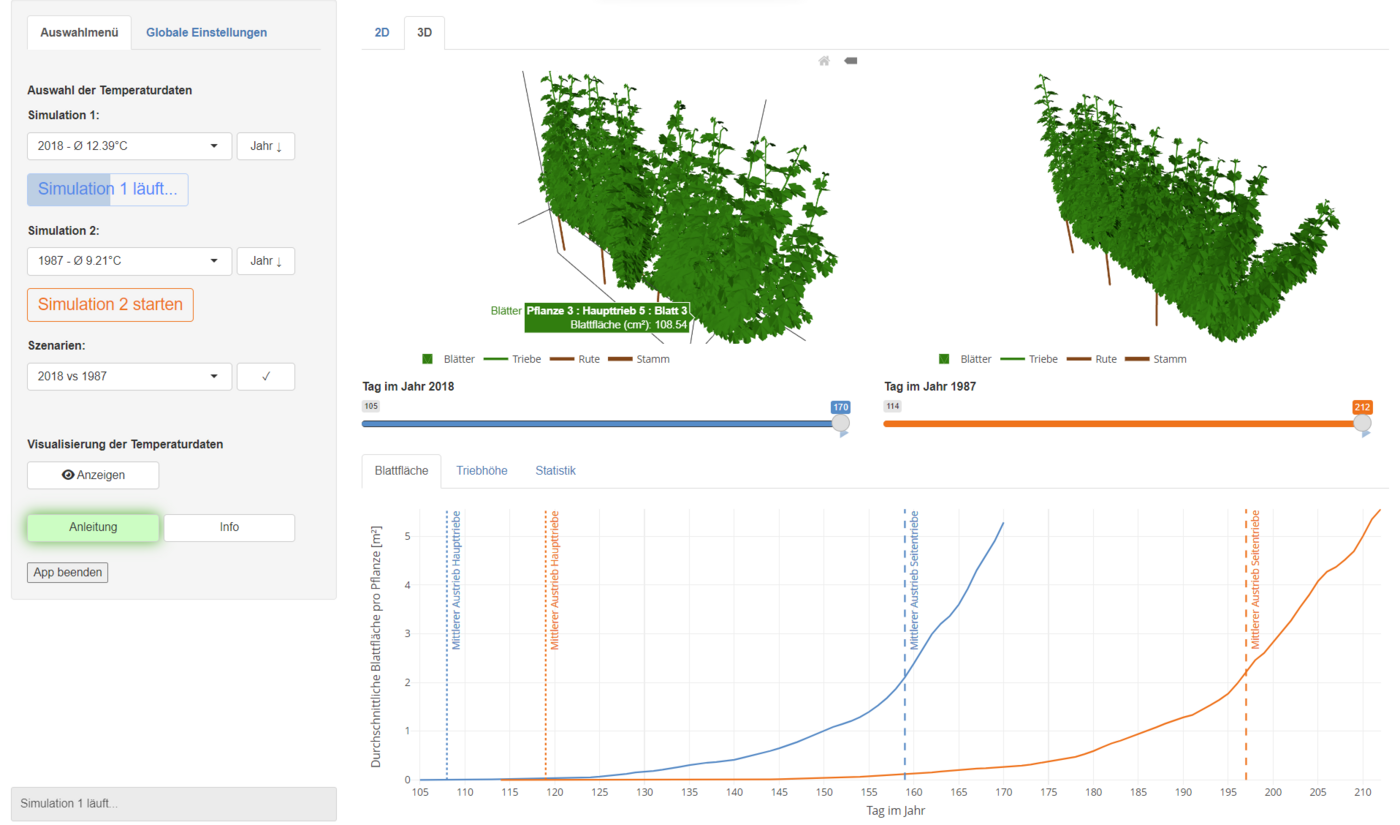Click the 2018 day slider handle at 170
The height and width of the screenshot is (825, 1400).
click(x=841, y=424)
